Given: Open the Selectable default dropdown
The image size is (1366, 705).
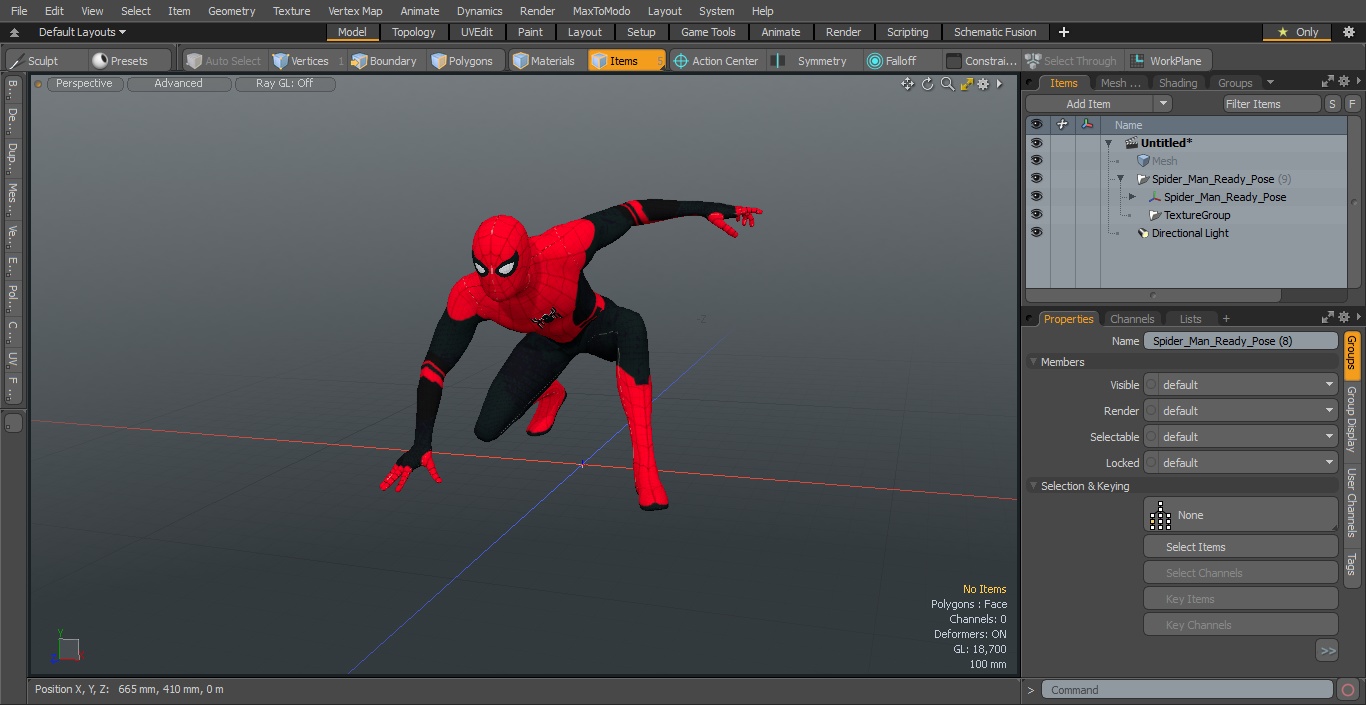Looking at the screenshot, I should pyautogui.click(x=1240, y=437).
